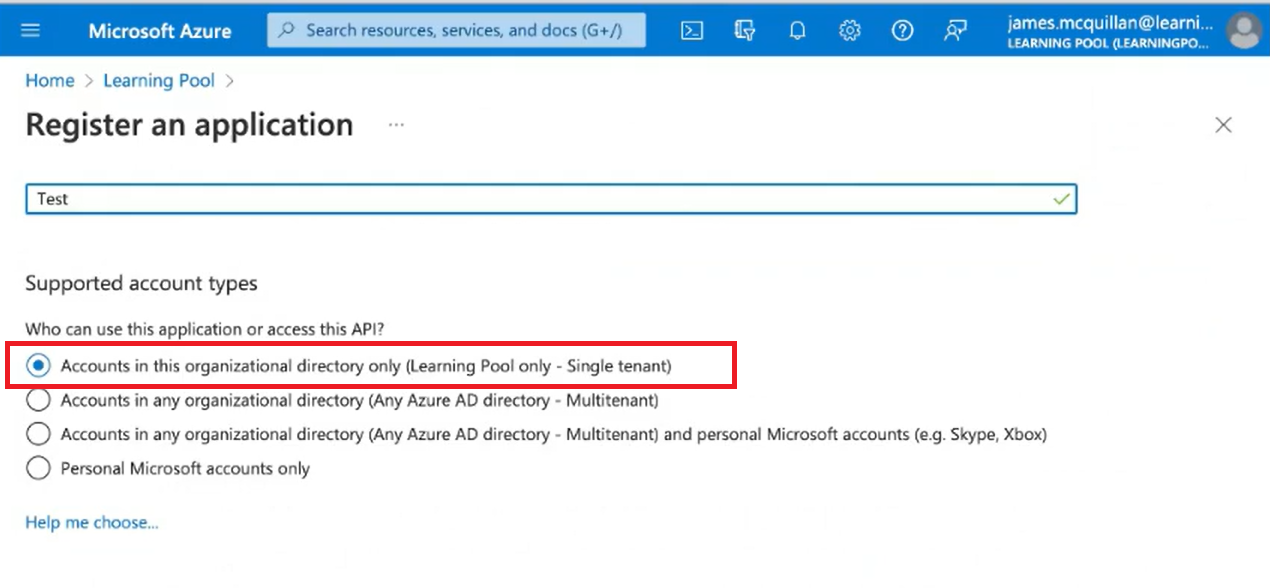Image resolution: width=1270 pixels, height=588 pixels.
Task: Select Multitenant and personal Microsoft accounts option
Action: point(38,434)
